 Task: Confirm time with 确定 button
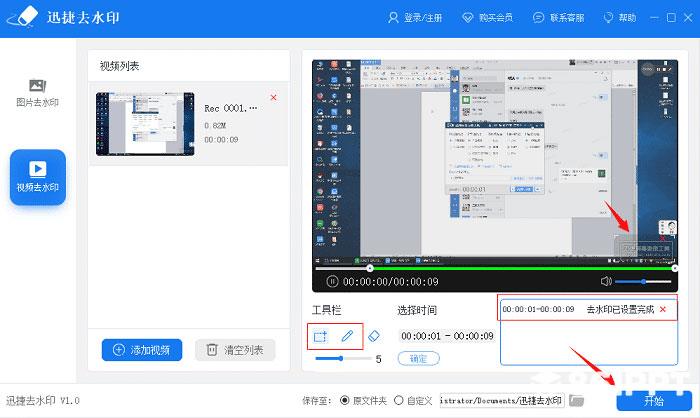tap(418, 358)
